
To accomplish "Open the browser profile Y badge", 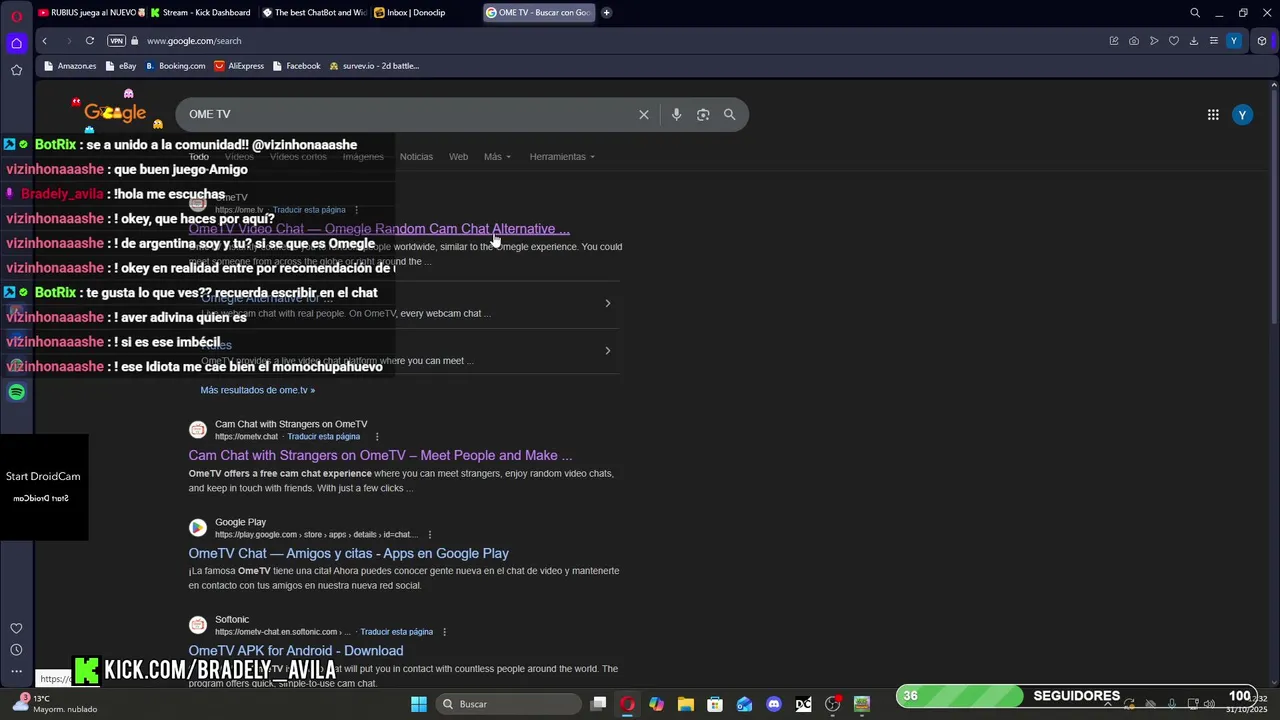I will (x=1234, y=41).
